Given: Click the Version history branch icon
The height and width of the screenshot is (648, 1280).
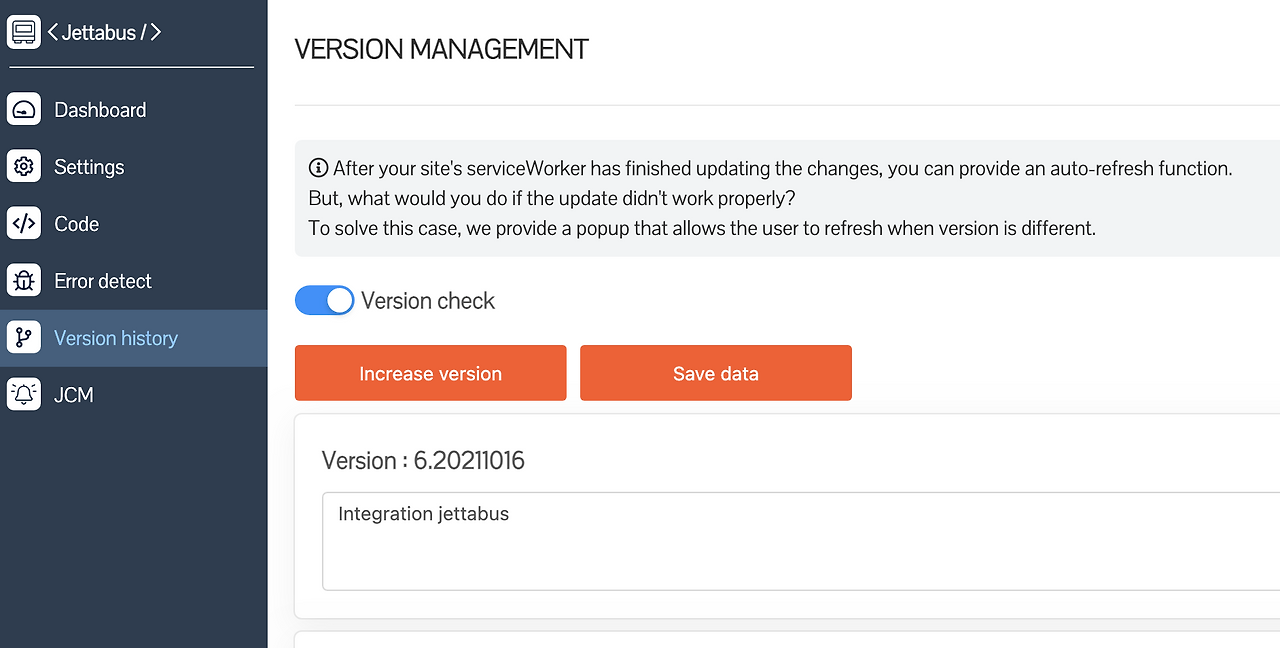Looking at the screenshot, I should coord(24,337).
